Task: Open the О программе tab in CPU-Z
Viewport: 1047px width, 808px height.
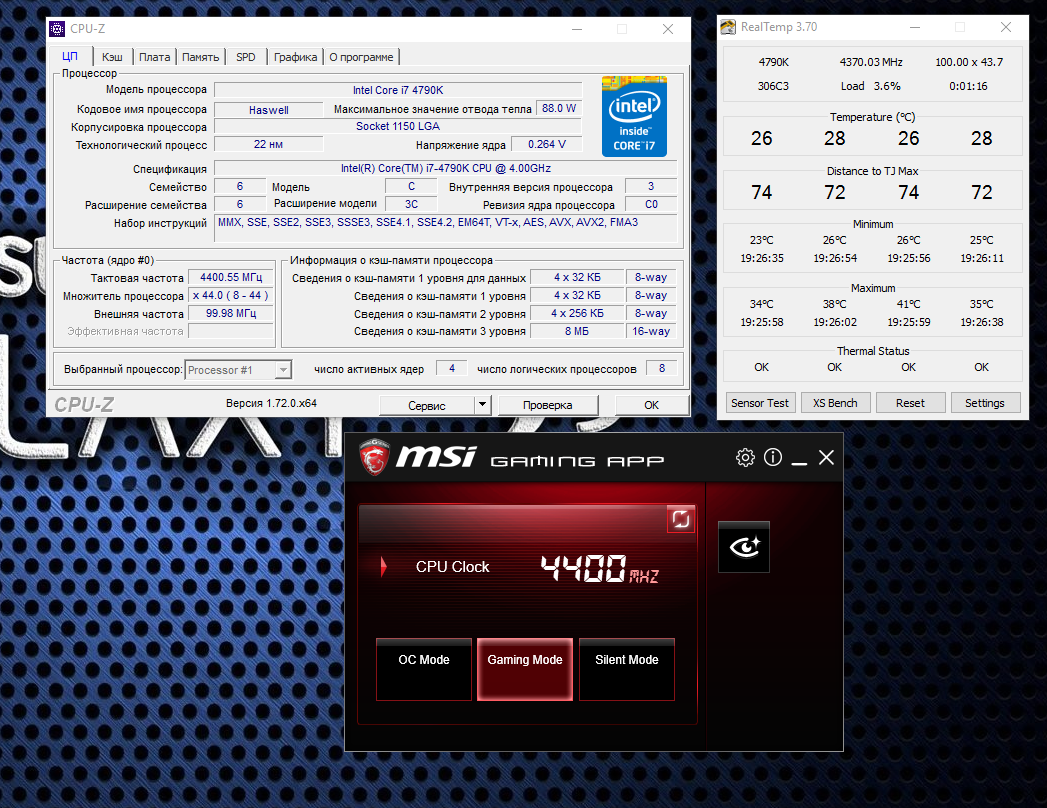Action: 361,57
